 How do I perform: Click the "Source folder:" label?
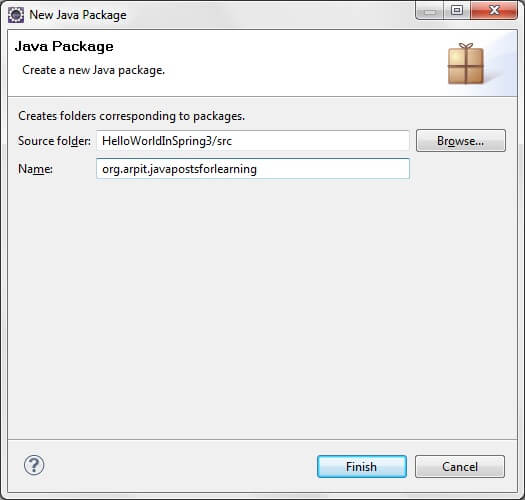[54, 141]
